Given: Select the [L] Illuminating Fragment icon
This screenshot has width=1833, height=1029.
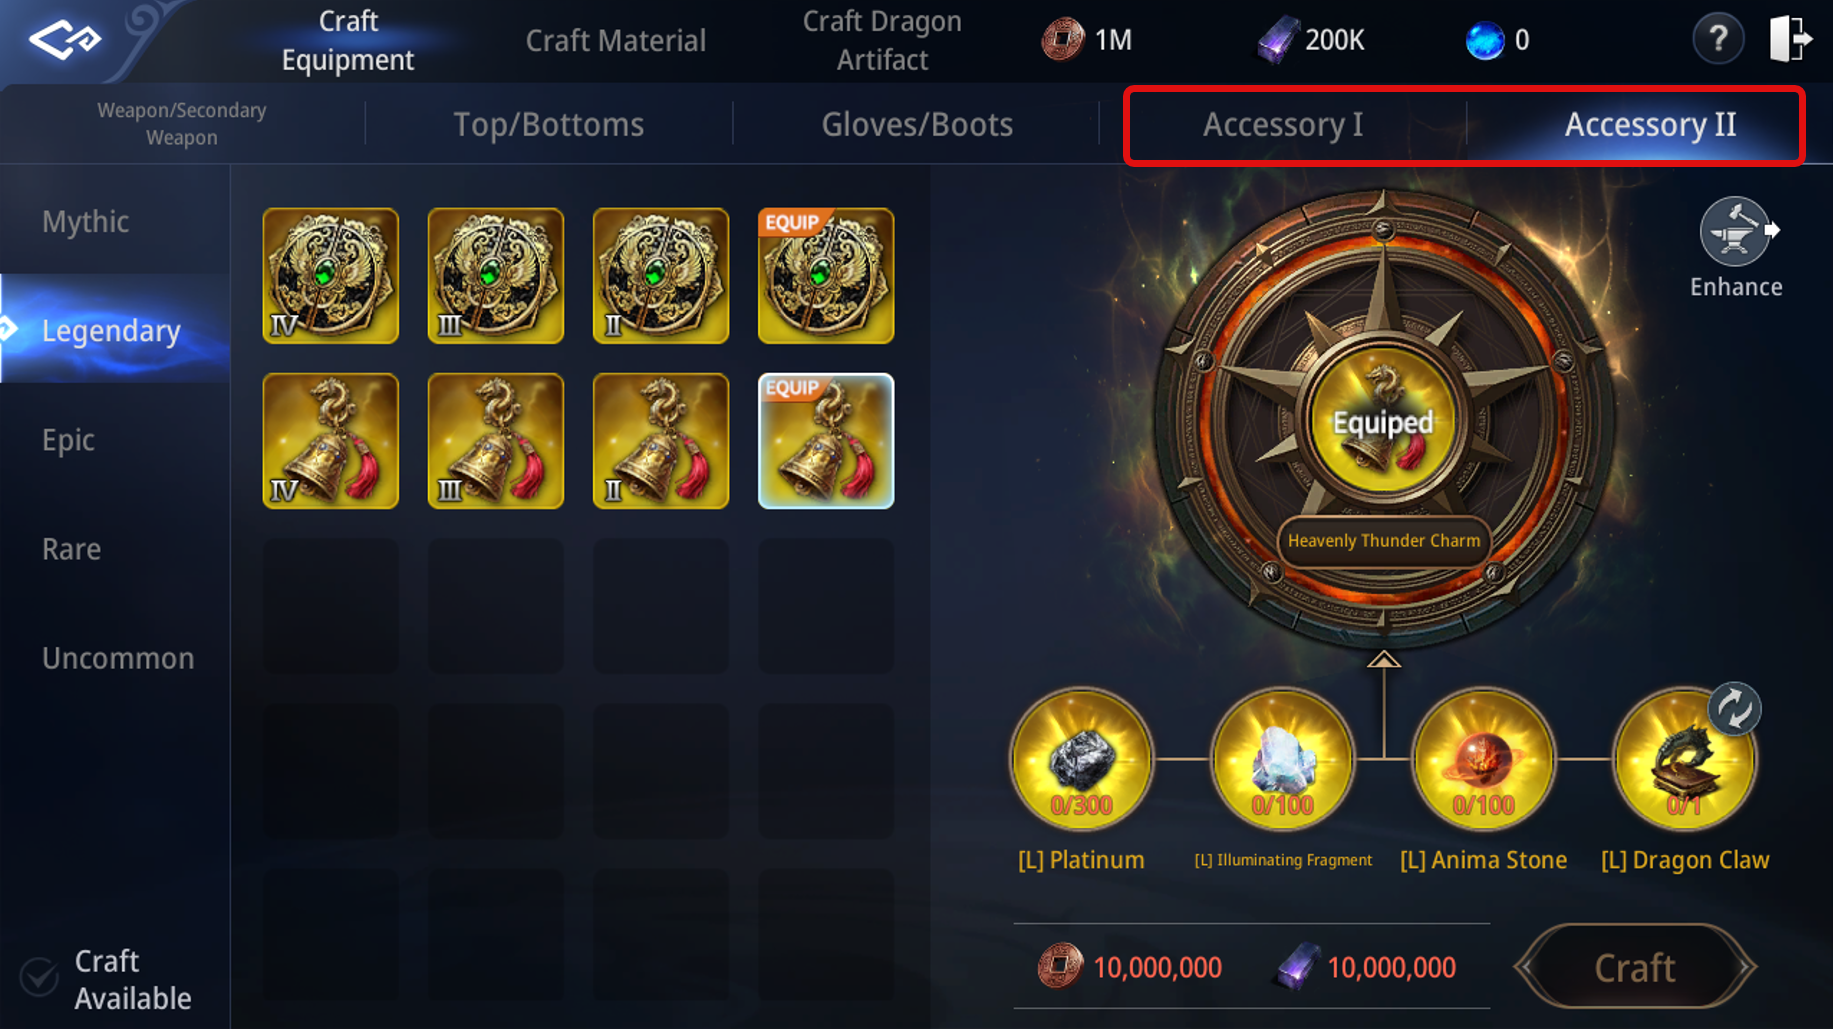Looking at the screenshot, I should pos(1282,759).
